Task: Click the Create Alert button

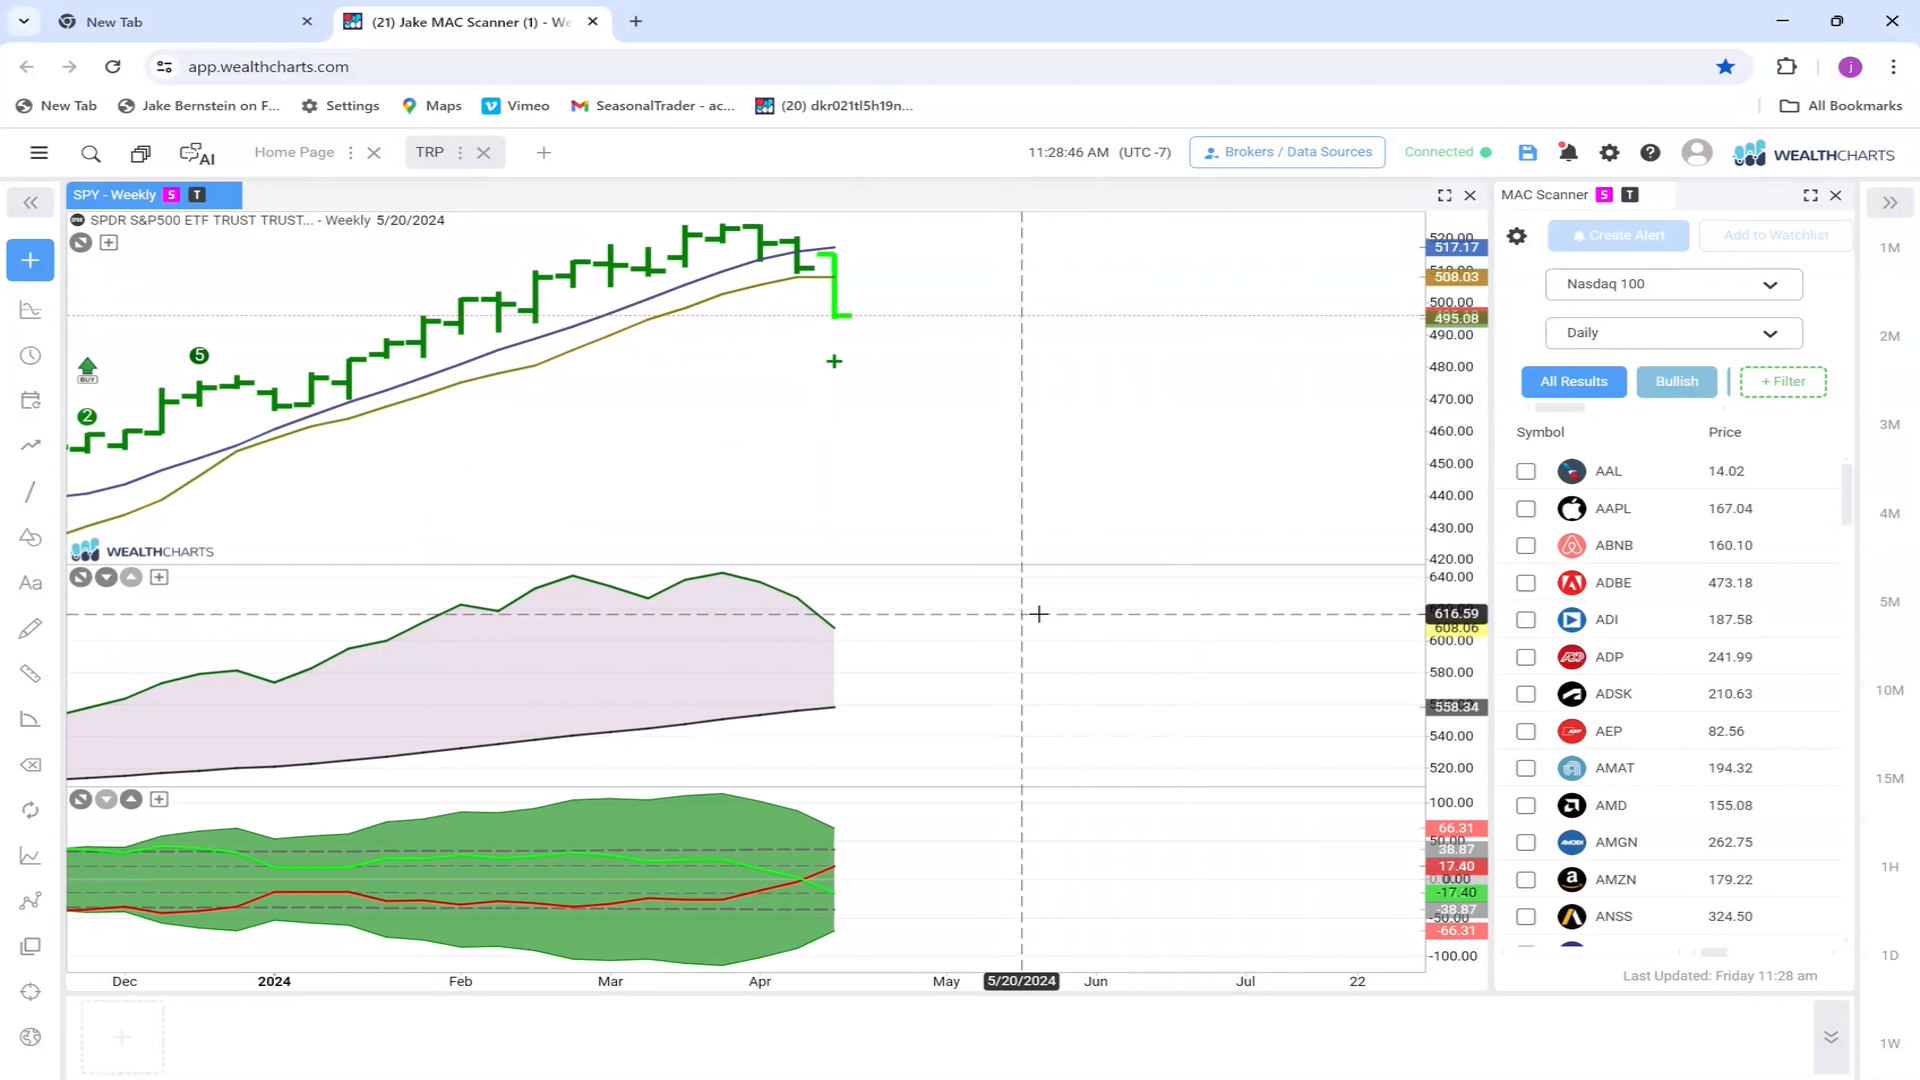Action: pos(1618,236)
